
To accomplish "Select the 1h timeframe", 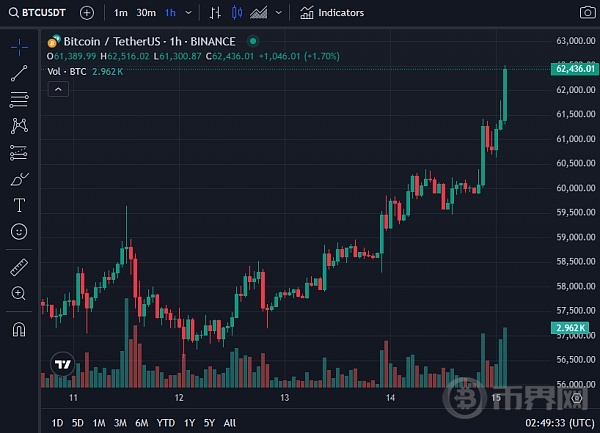I will point(170,13).
